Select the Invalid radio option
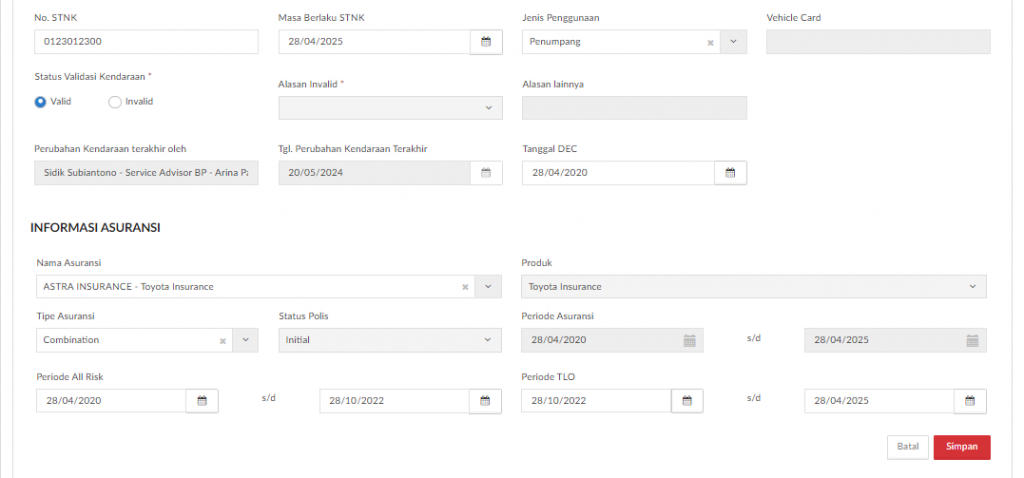The height and width of the screenshot is (478, 1024). point(115,102)
